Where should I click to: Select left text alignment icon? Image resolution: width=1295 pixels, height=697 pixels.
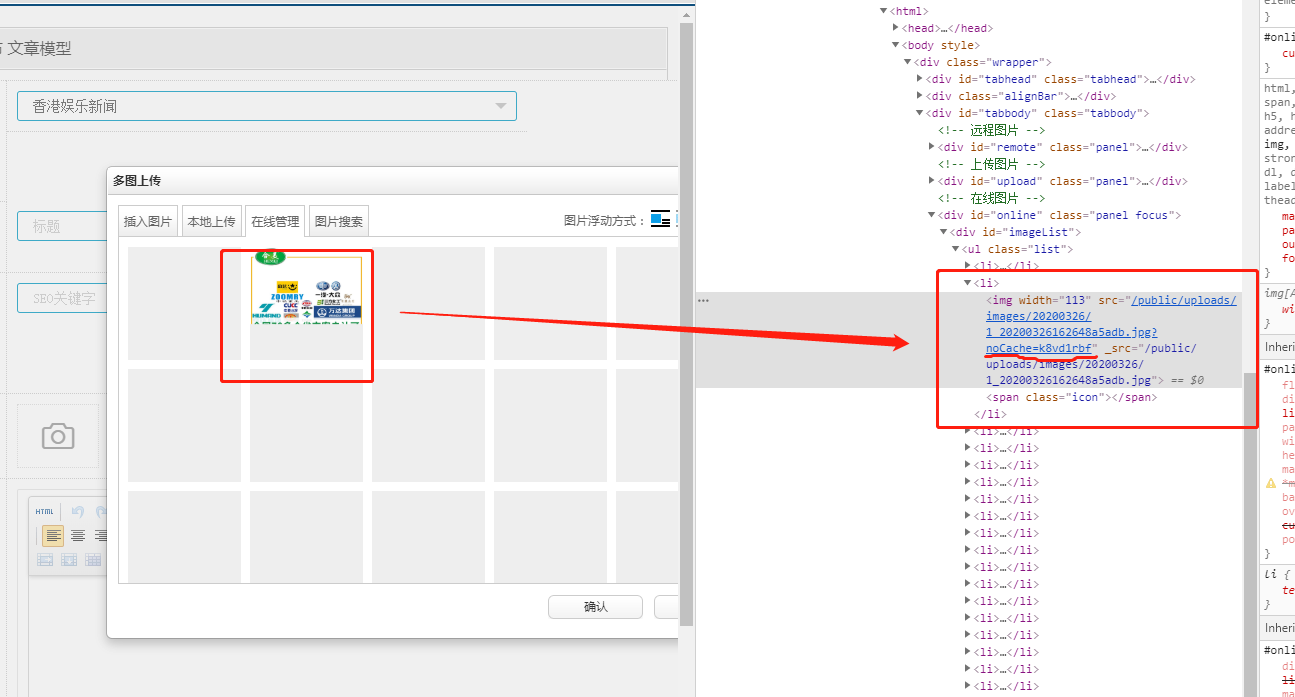53,536
